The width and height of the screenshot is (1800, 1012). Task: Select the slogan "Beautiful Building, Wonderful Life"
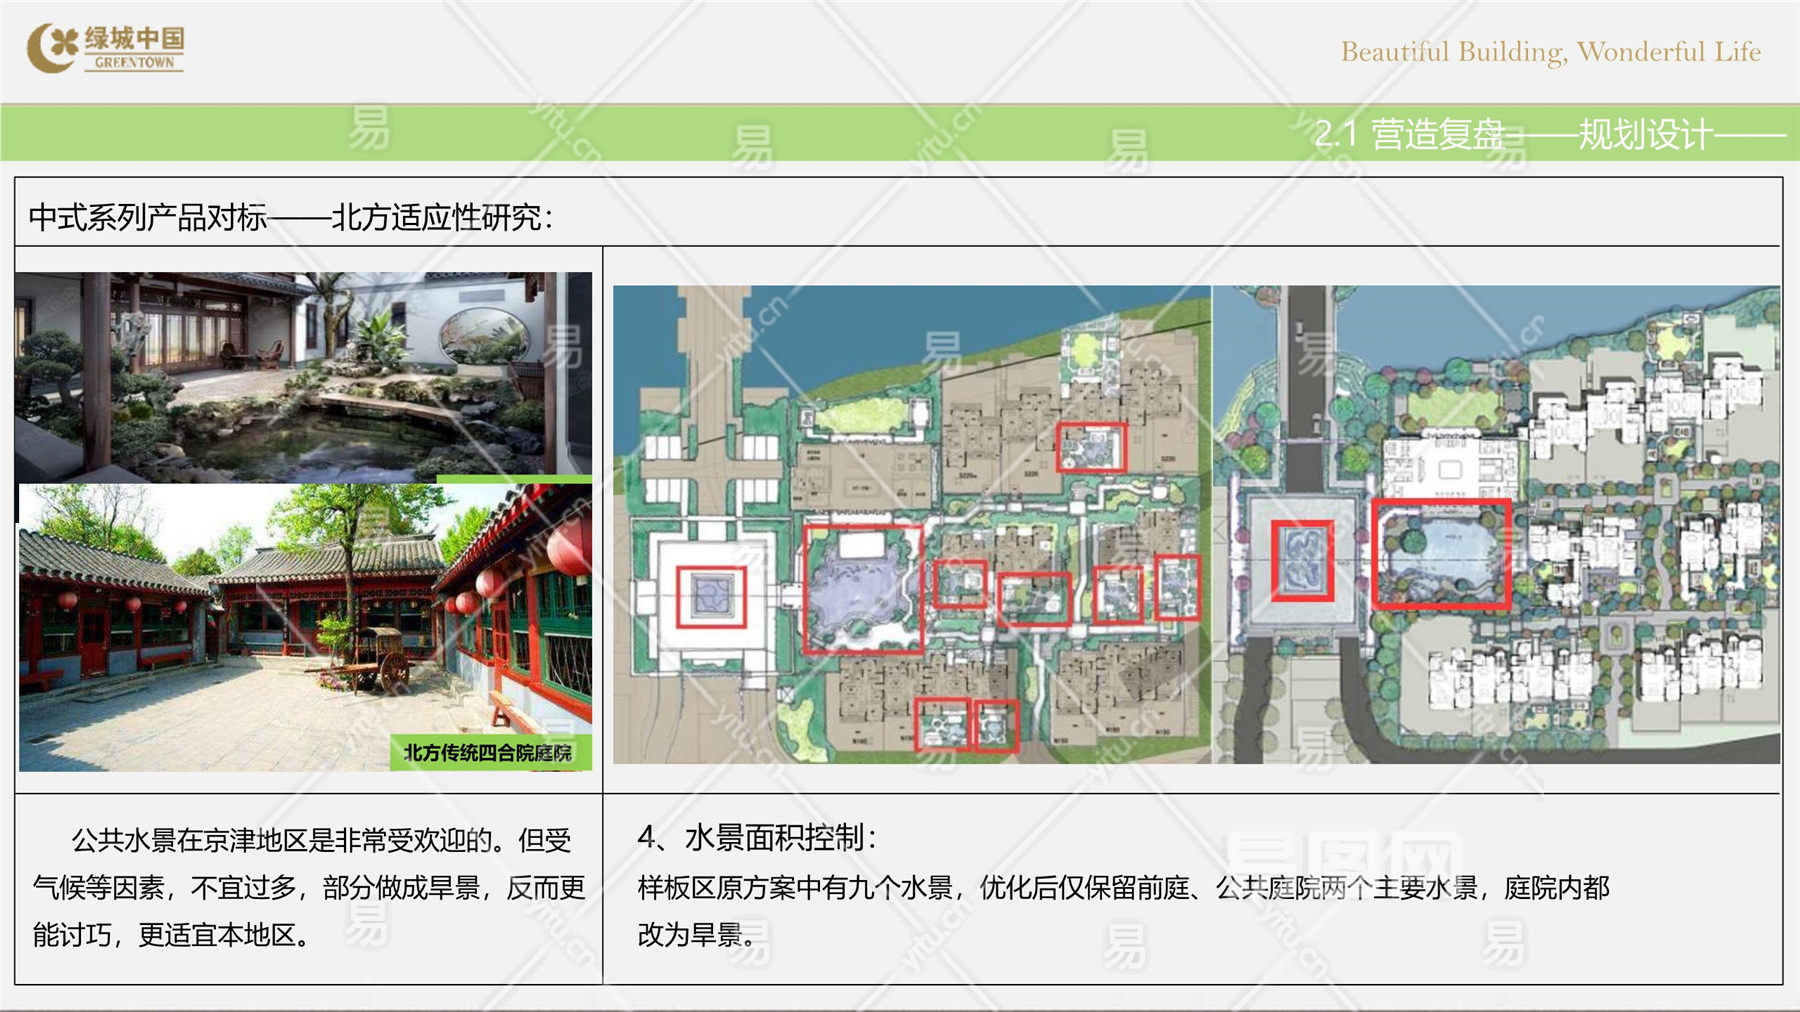pos(1551,52)
